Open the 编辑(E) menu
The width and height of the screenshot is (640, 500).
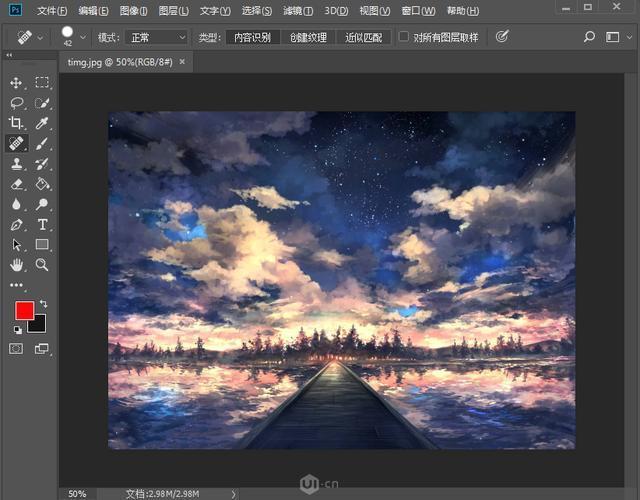[x=93, y=11]
